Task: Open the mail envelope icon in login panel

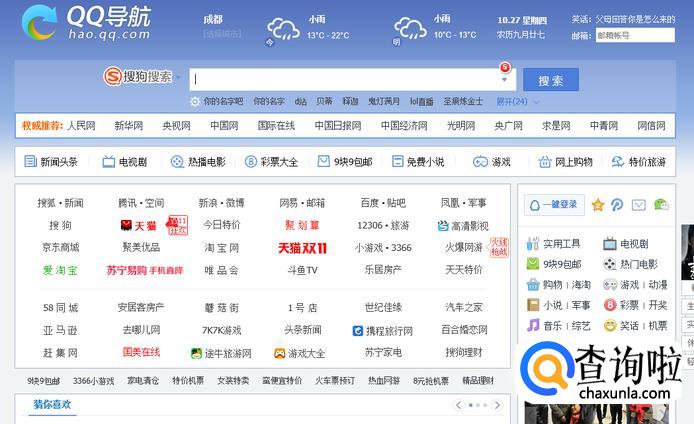Action: [x=639, y=205]
